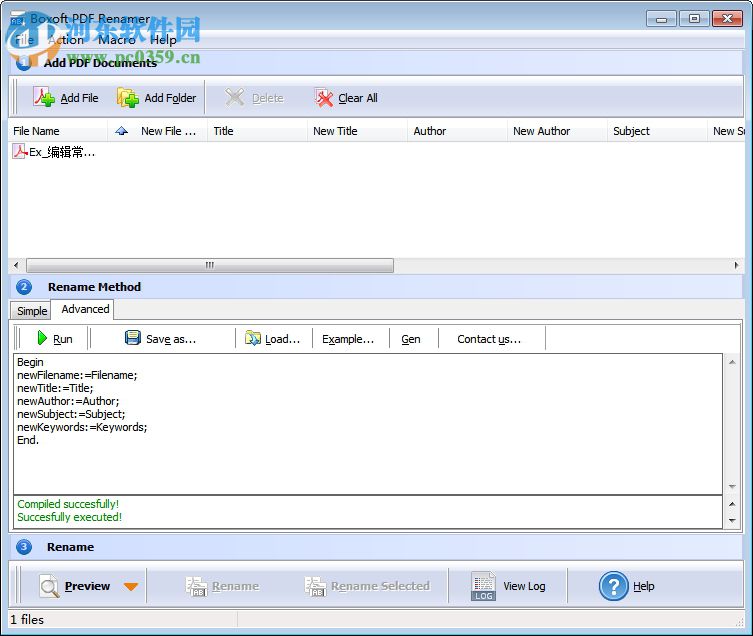The width and height of the screenshot is (753, 636).
Task: Click the New Title column header
Action: coord(357,131)
